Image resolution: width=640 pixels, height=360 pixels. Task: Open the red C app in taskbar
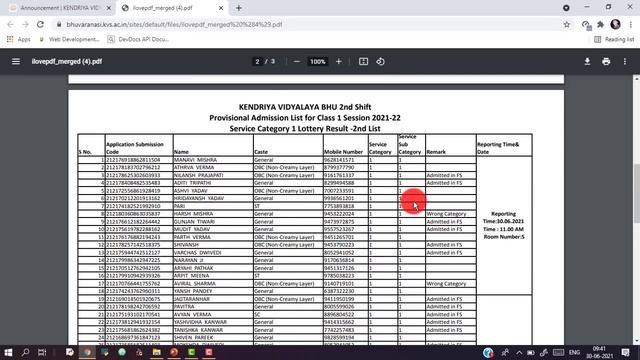click(209, 352)
